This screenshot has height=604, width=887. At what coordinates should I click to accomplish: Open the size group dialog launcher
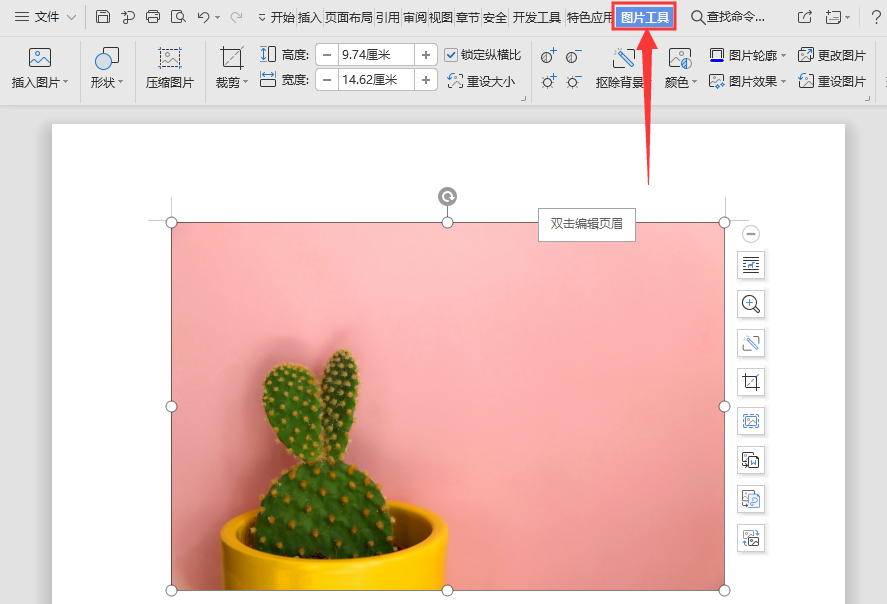pyautogui.click(x=523, y=98)
